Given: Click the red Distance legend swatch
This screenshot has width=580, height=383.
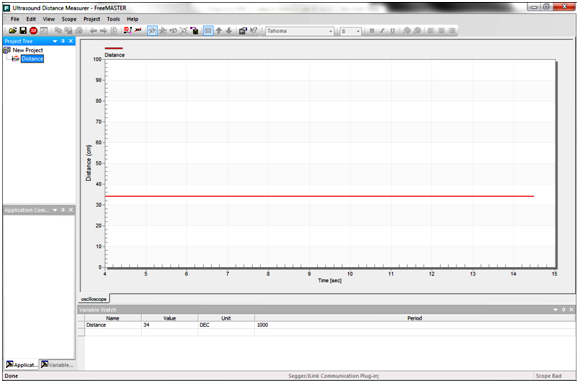Looking at the screenshot, I should [114, 48].
